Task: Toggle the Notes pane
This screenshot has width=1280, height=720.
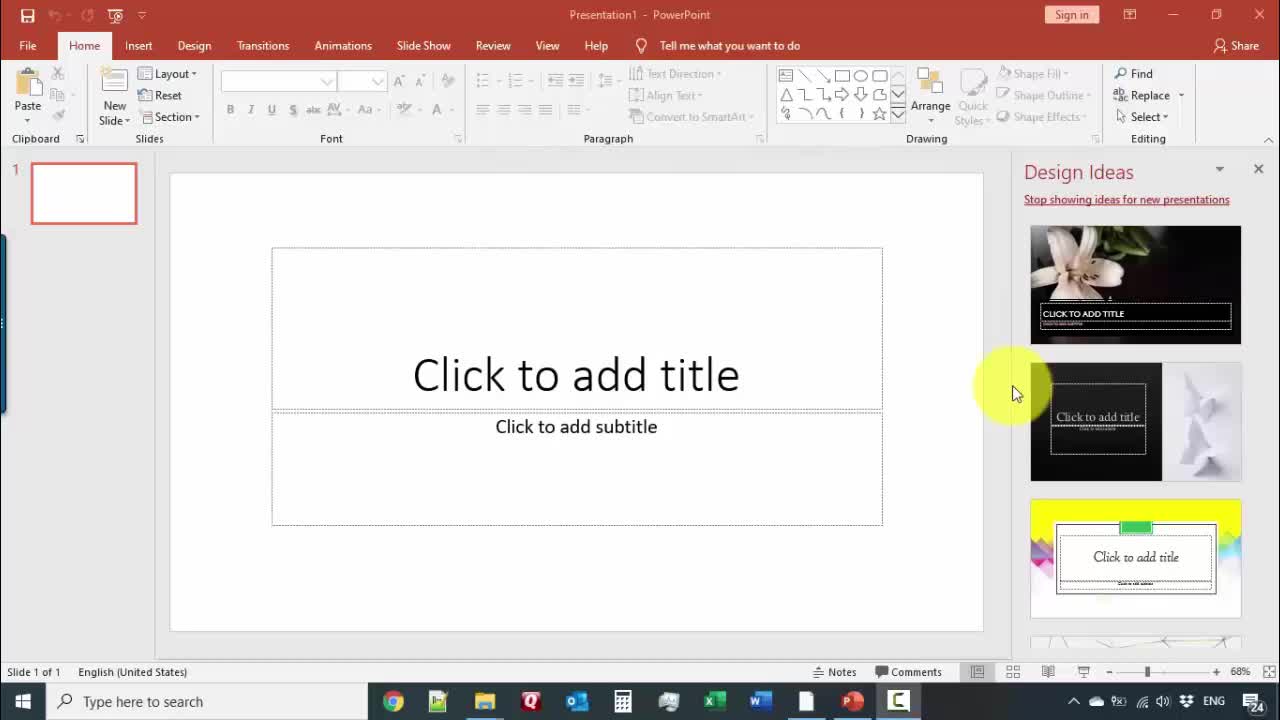Action: click(834, 672)
